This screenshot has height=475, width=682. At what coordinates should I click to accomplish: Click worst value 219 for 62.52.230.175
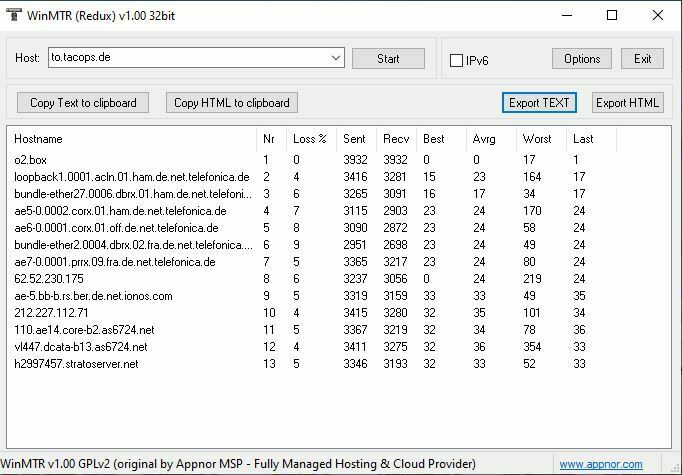(x=532, y=279)
